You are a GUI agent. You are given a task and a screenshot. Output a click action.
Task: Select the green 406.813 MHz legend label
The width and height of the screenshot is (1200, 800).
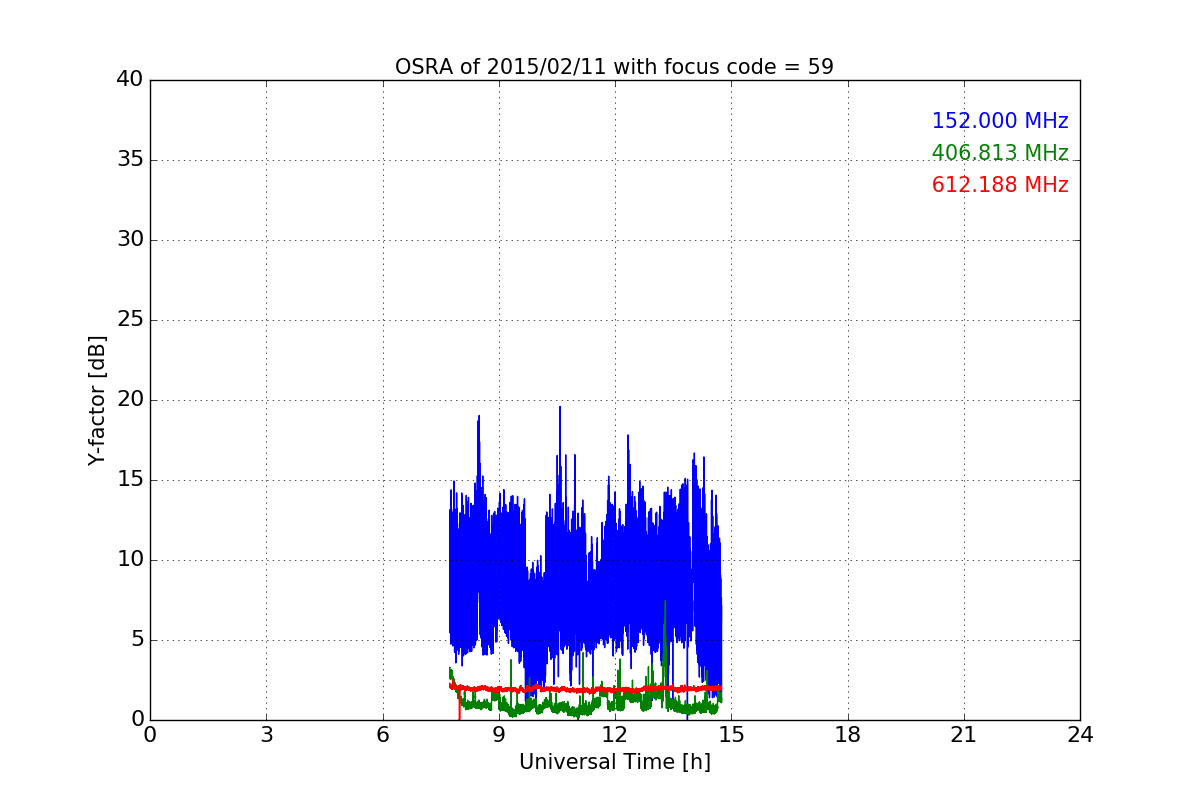tap(1000, 153)
